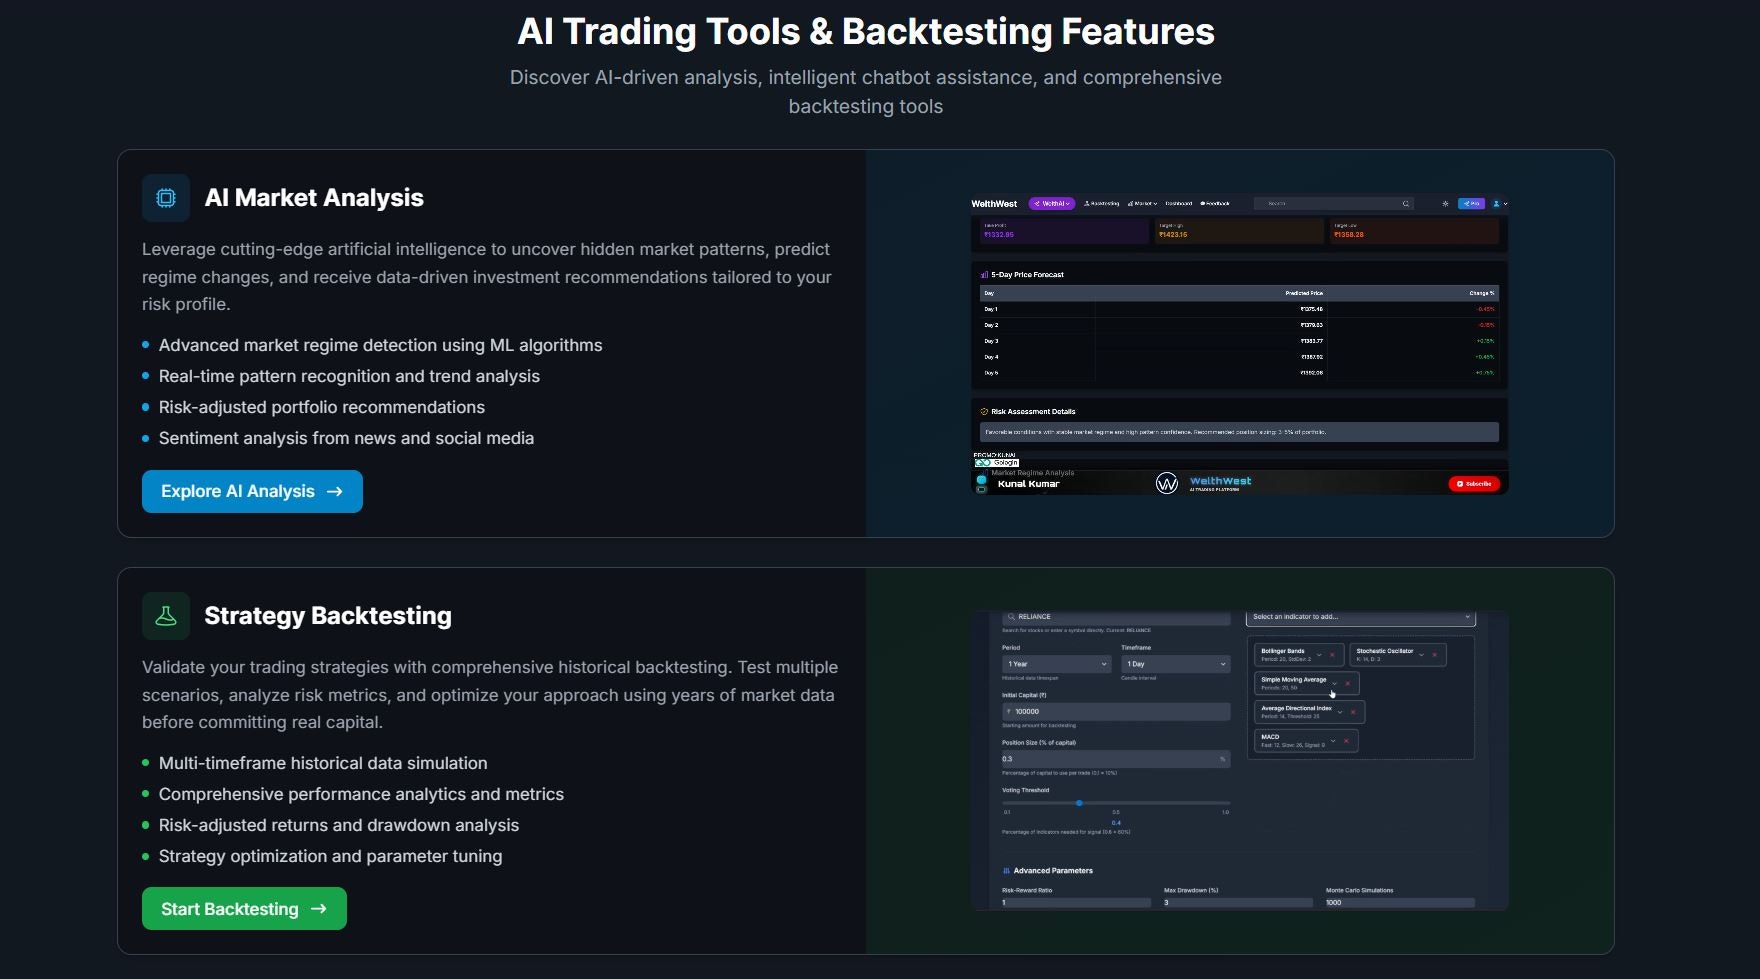Open the AI Market Analysis video preview
Screen dimensions: 1760x979
[1239, 344]
